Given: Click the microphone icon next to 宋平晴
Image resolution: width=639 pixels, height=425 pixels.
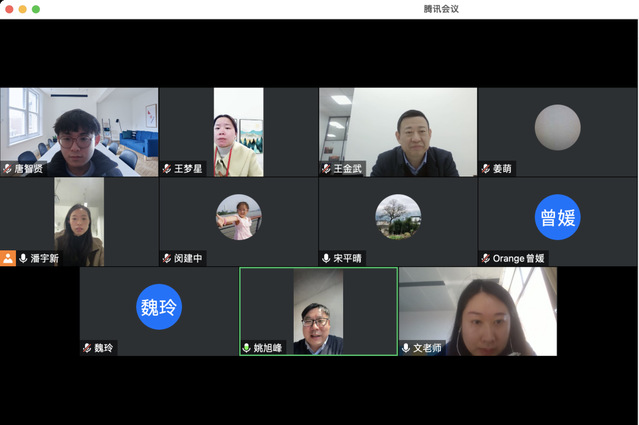Looking at the screenshot, I should coord(326,258).
